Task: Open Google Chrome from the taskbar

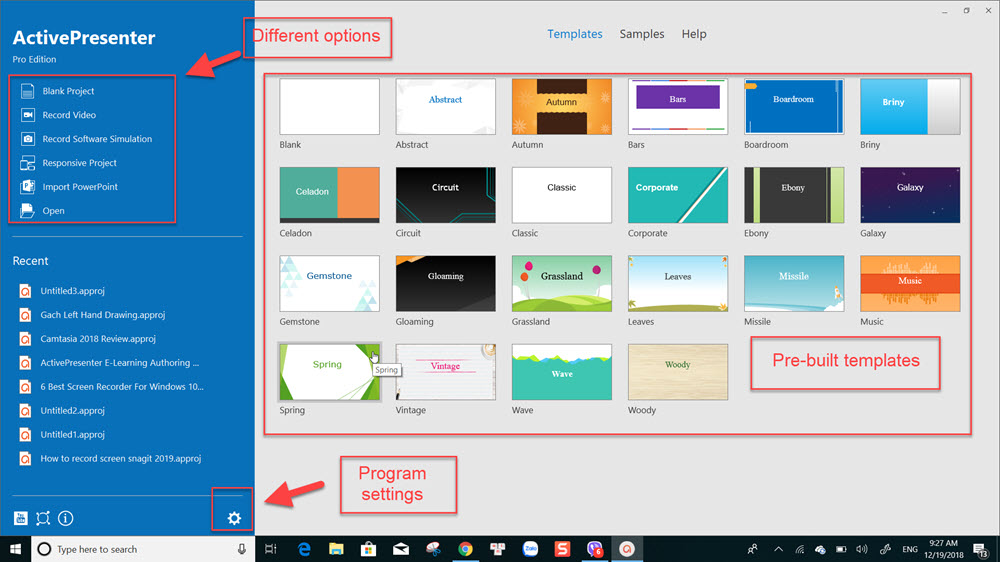Action: 465,549
